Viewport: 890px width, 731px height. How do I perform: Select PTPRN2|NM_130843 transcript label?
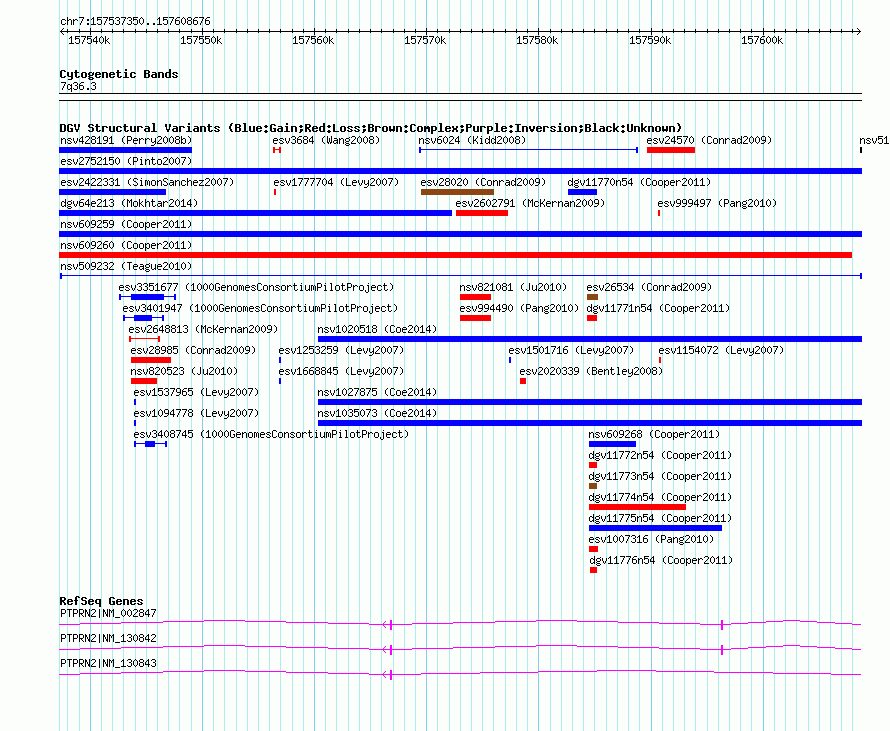(108, 663)
